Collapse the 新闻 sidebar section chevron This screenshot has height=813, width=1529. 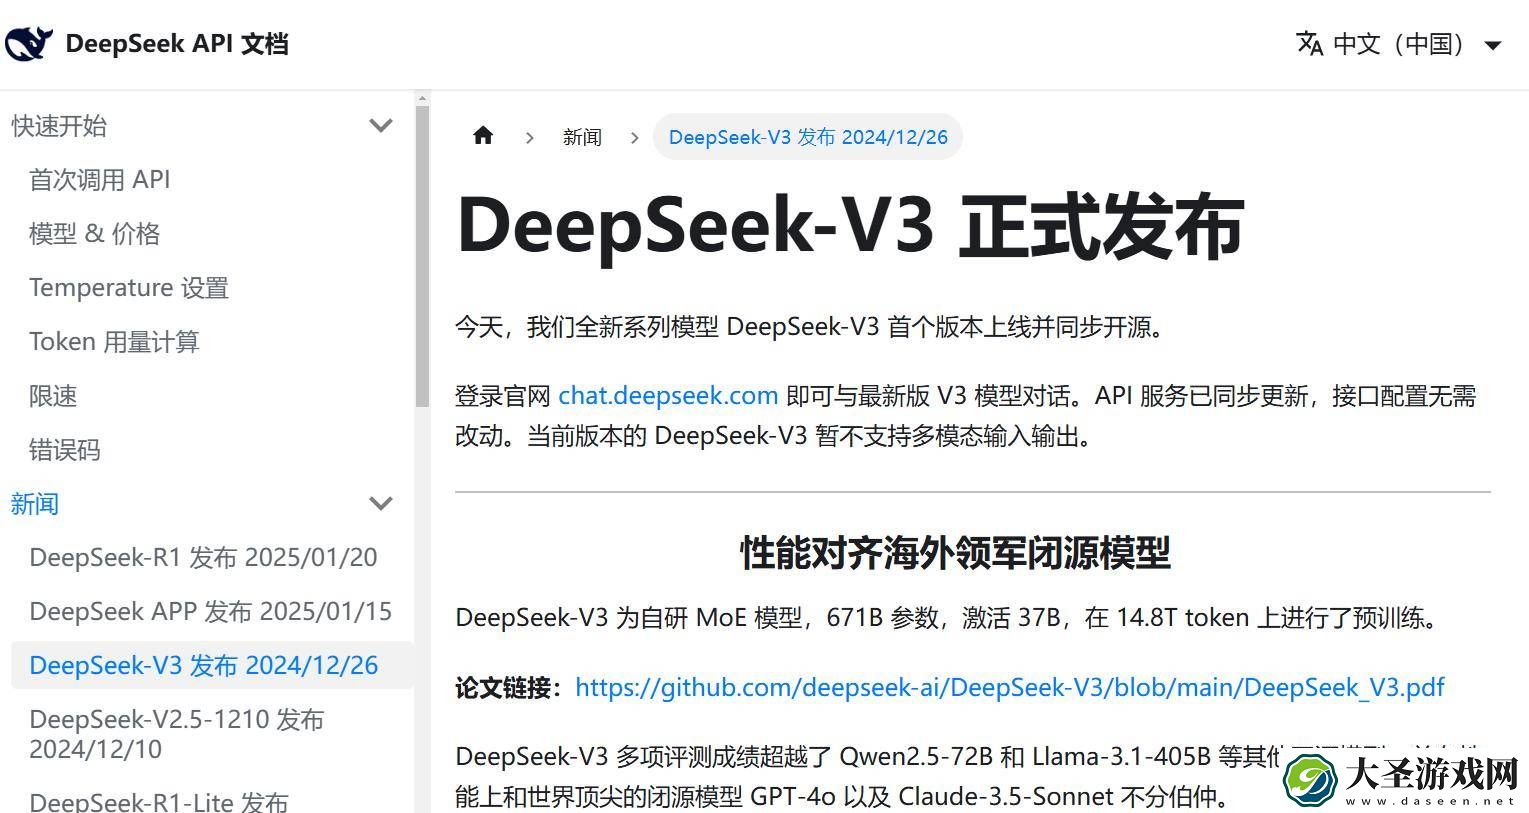pos(381,503)
